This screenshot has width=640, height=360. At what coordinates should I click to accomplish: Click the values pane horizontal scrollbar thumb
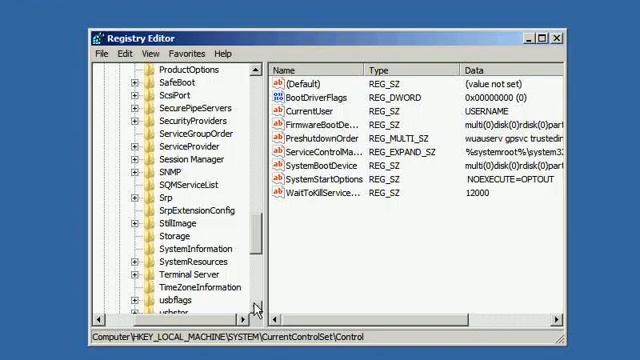point(375,319)
